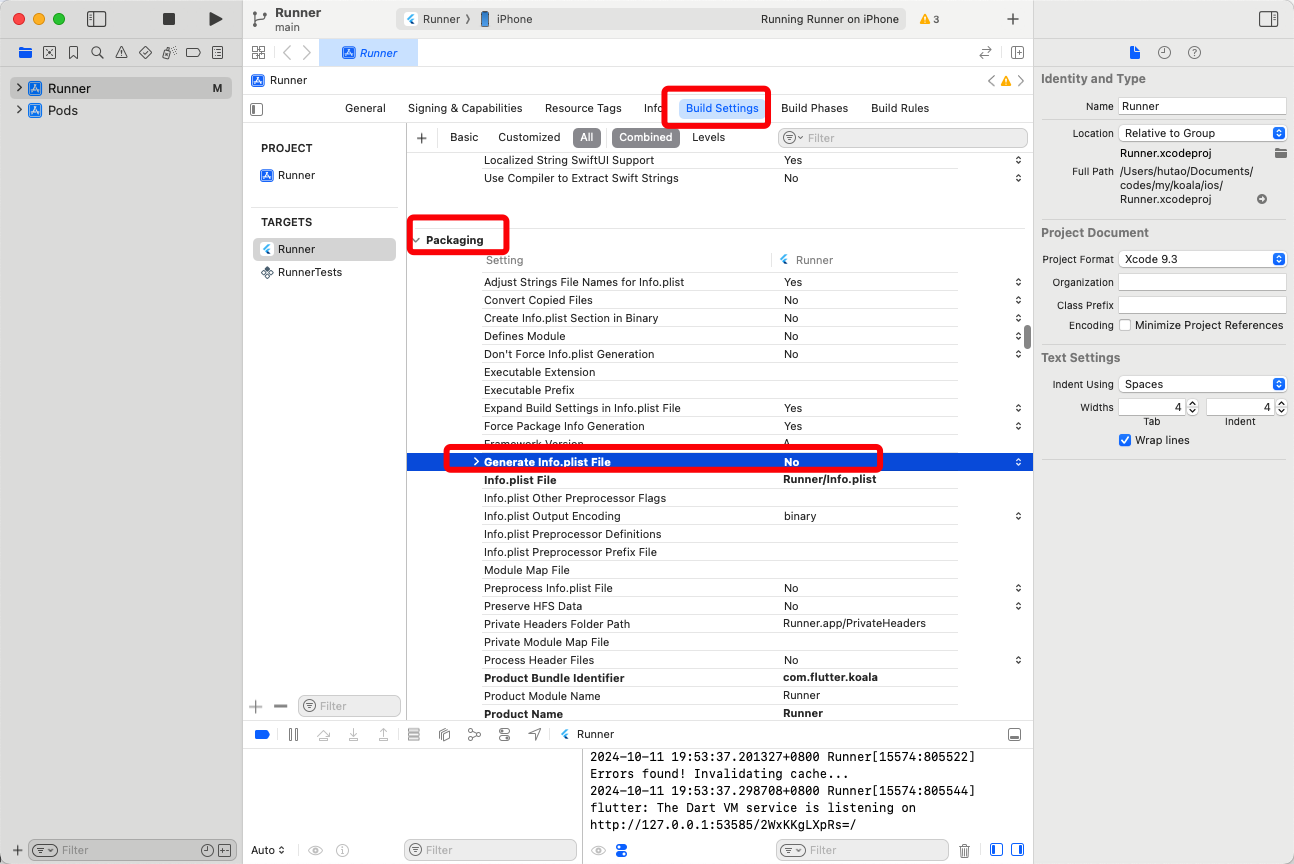Screen dimensions: 1294x864
Task: Uncheck the Wrap lines checkbox
Action: 1125,440
